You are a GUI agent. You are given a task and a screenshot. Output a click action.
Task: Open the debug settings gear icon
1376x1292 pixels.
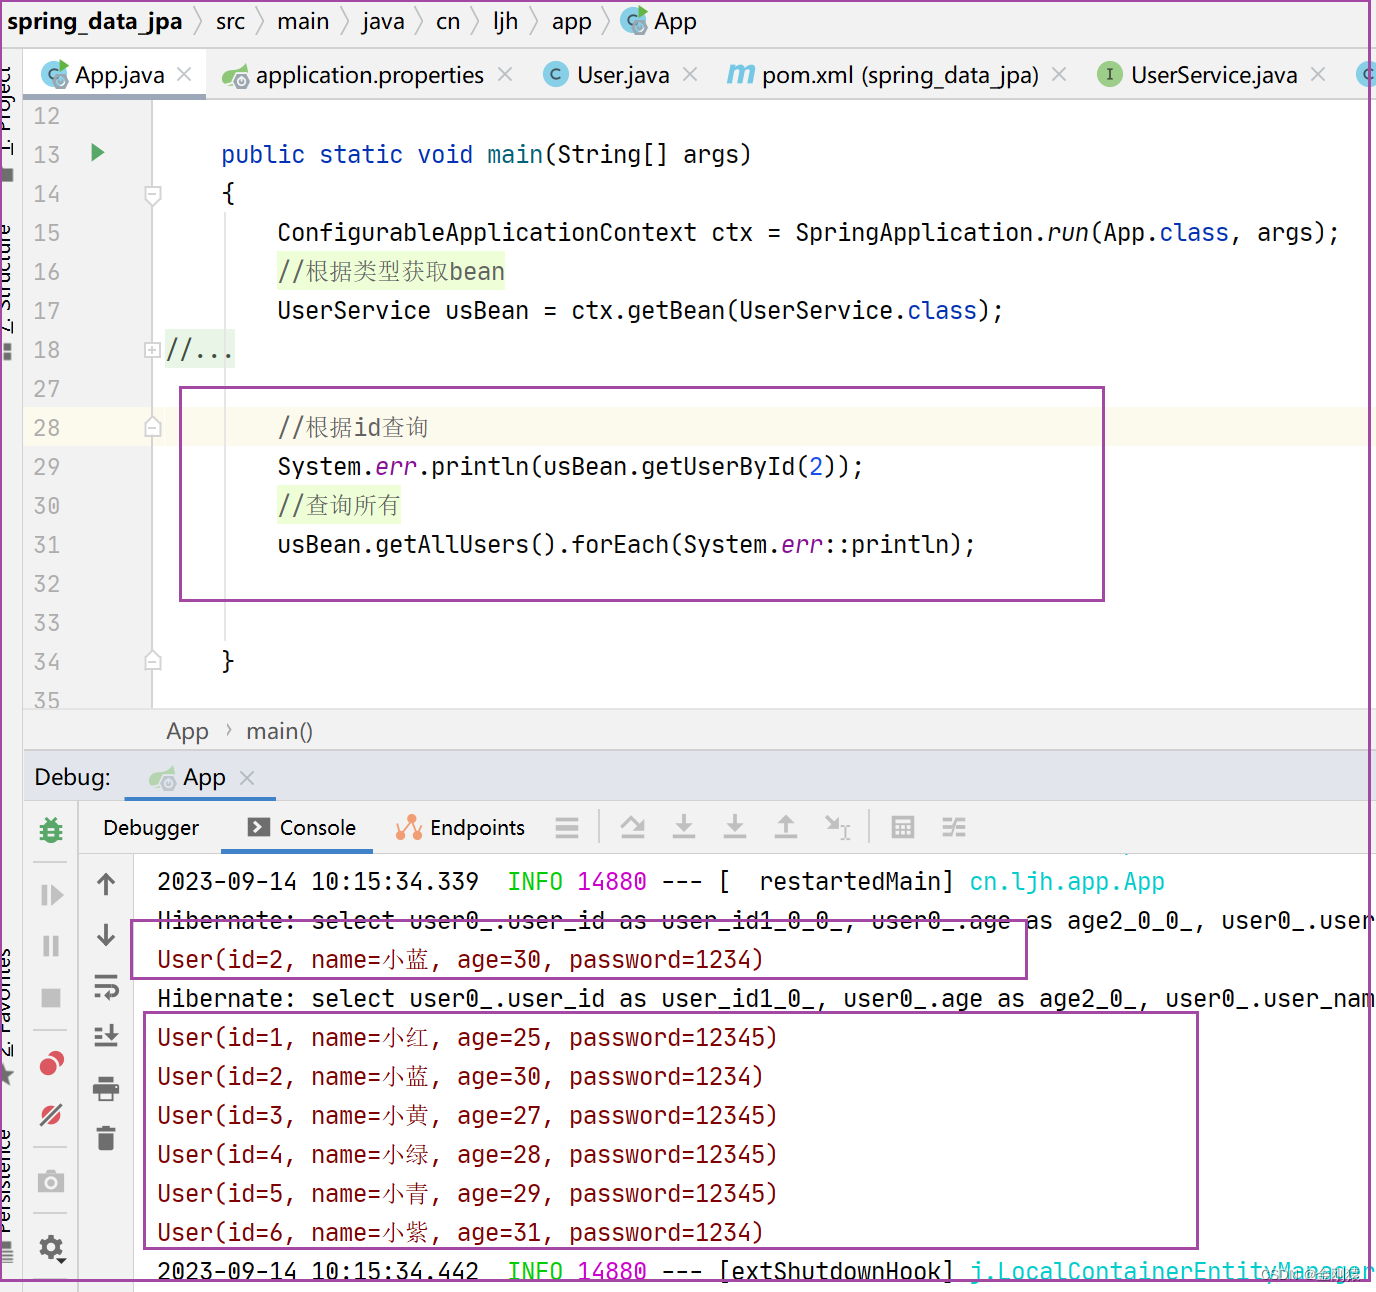(51, 1247)
